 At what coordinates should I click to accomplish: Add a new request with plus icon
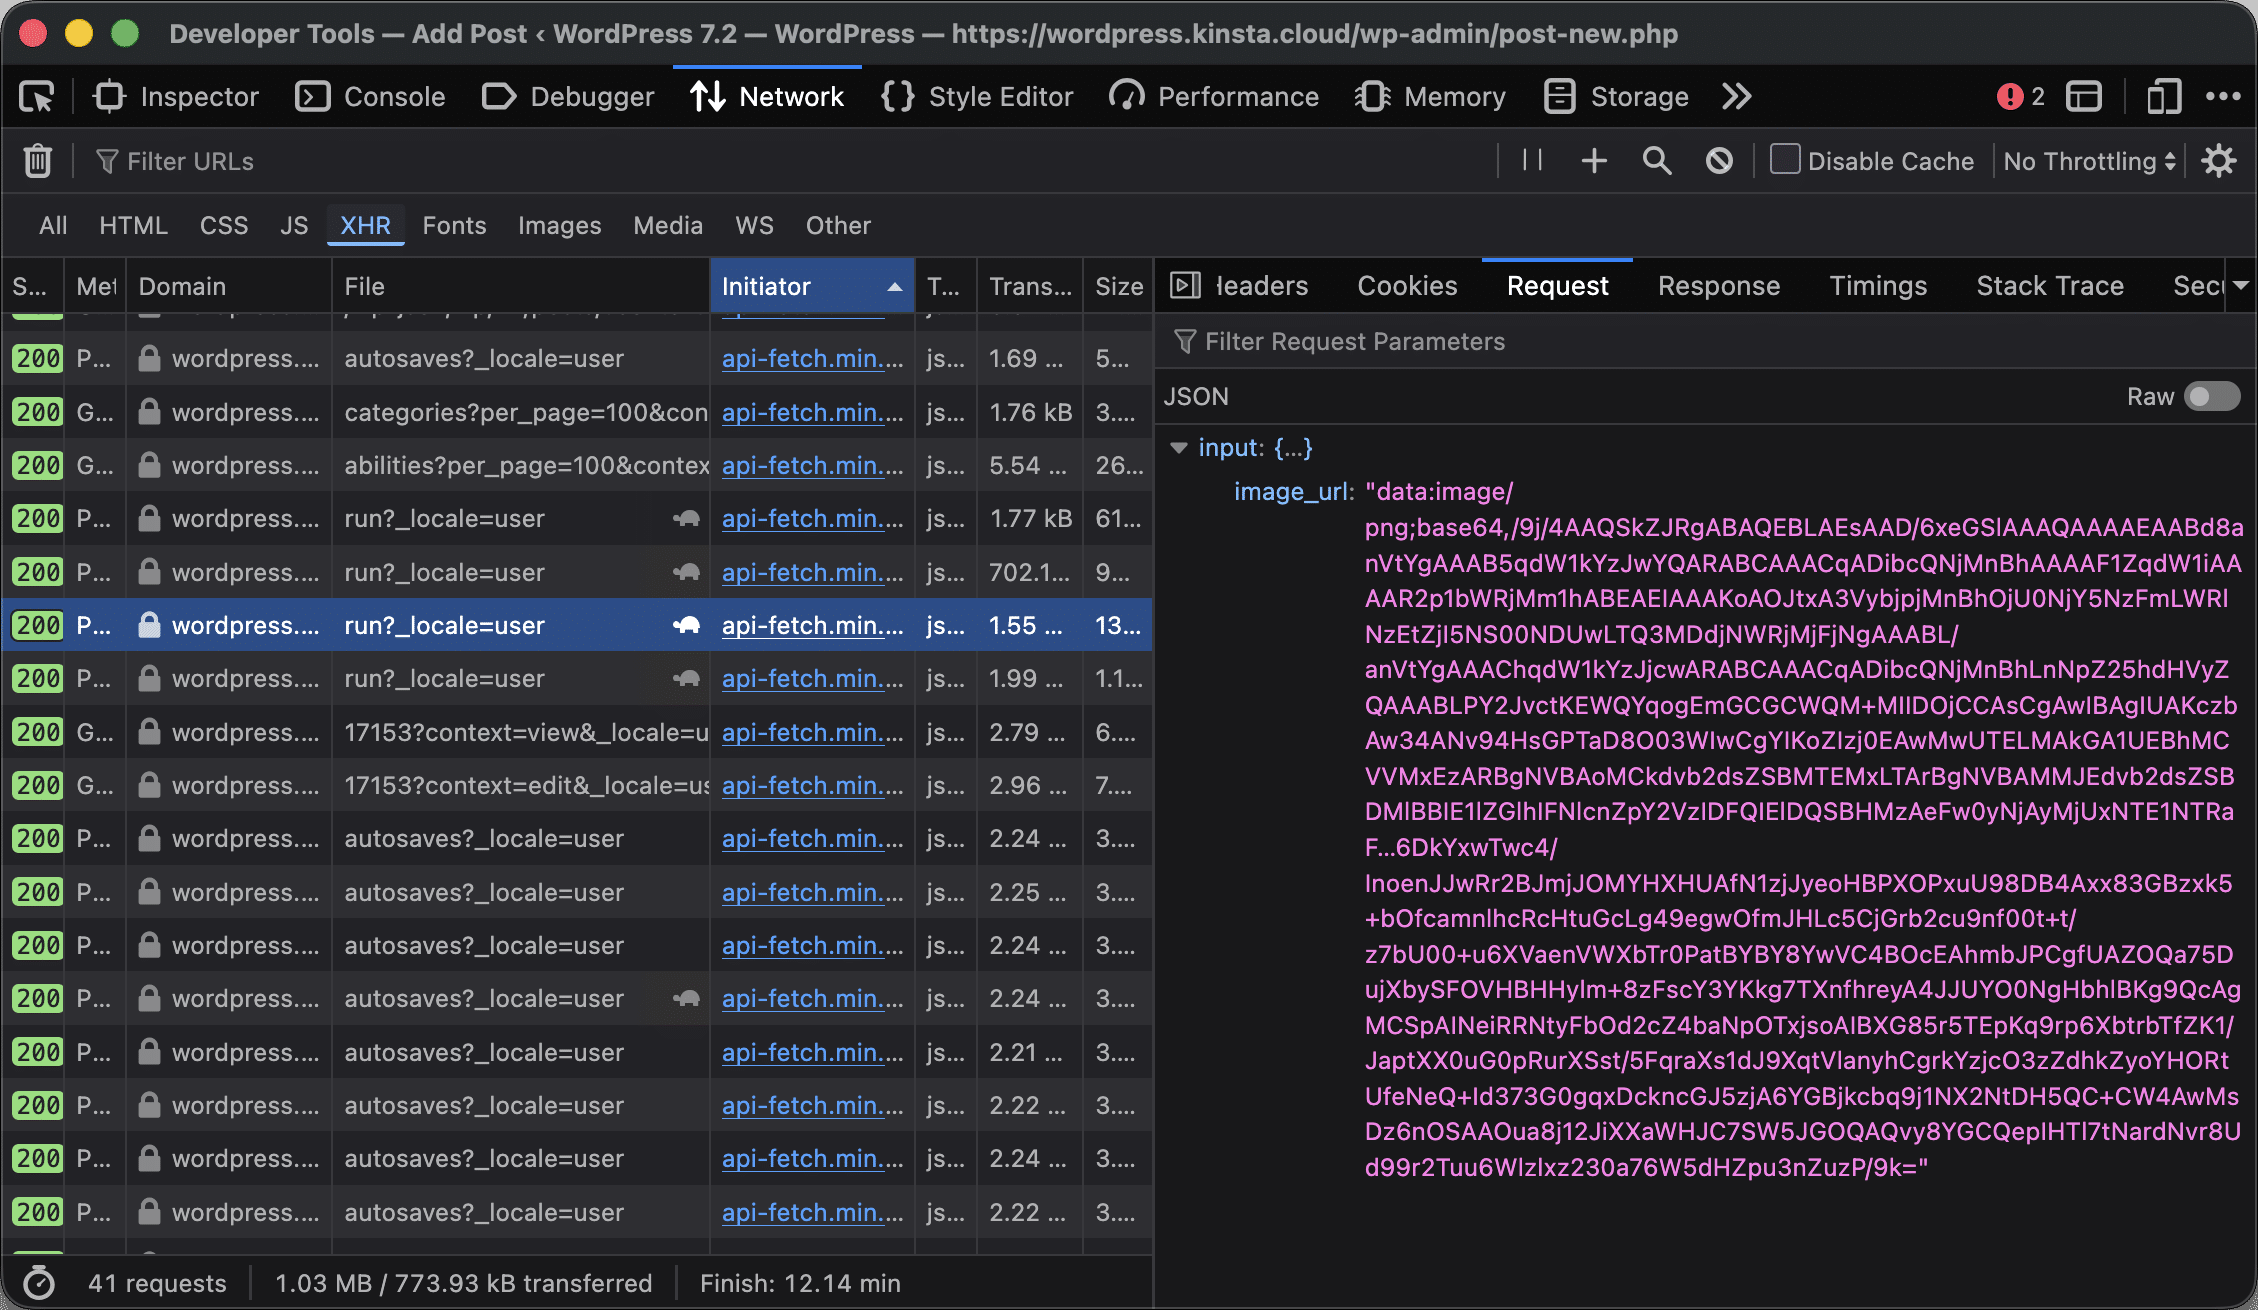click(1594, 161)
